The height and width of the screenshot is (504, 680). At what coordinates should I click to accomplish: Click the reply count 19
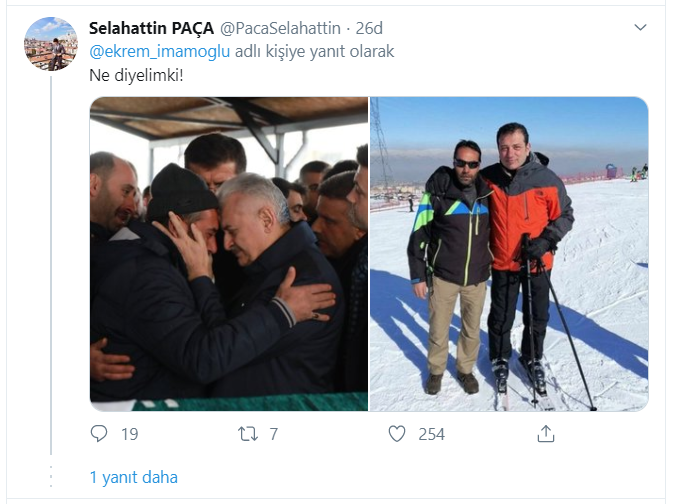coord(130,434)
